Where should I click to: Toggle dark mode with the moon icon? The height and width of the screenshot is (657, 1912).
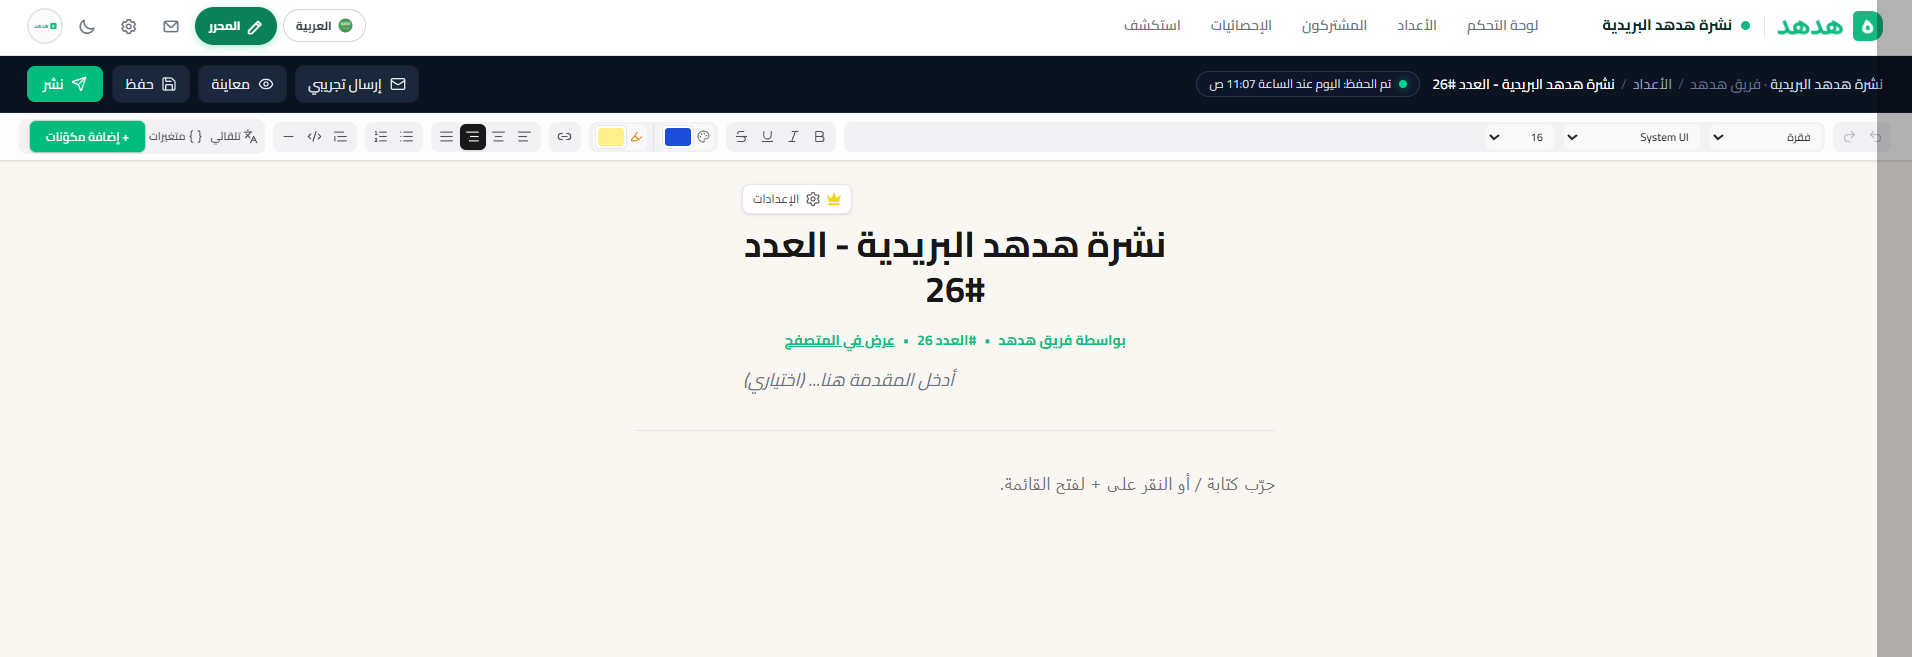[x=87, y=26]
